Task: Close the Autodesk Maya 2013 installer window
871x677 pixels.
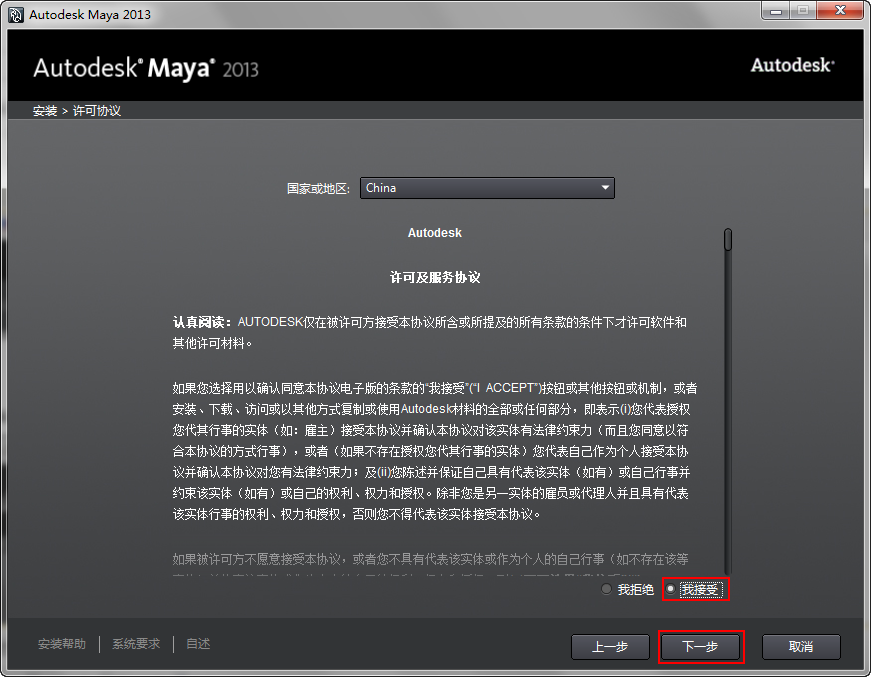Action: [840, 10]
